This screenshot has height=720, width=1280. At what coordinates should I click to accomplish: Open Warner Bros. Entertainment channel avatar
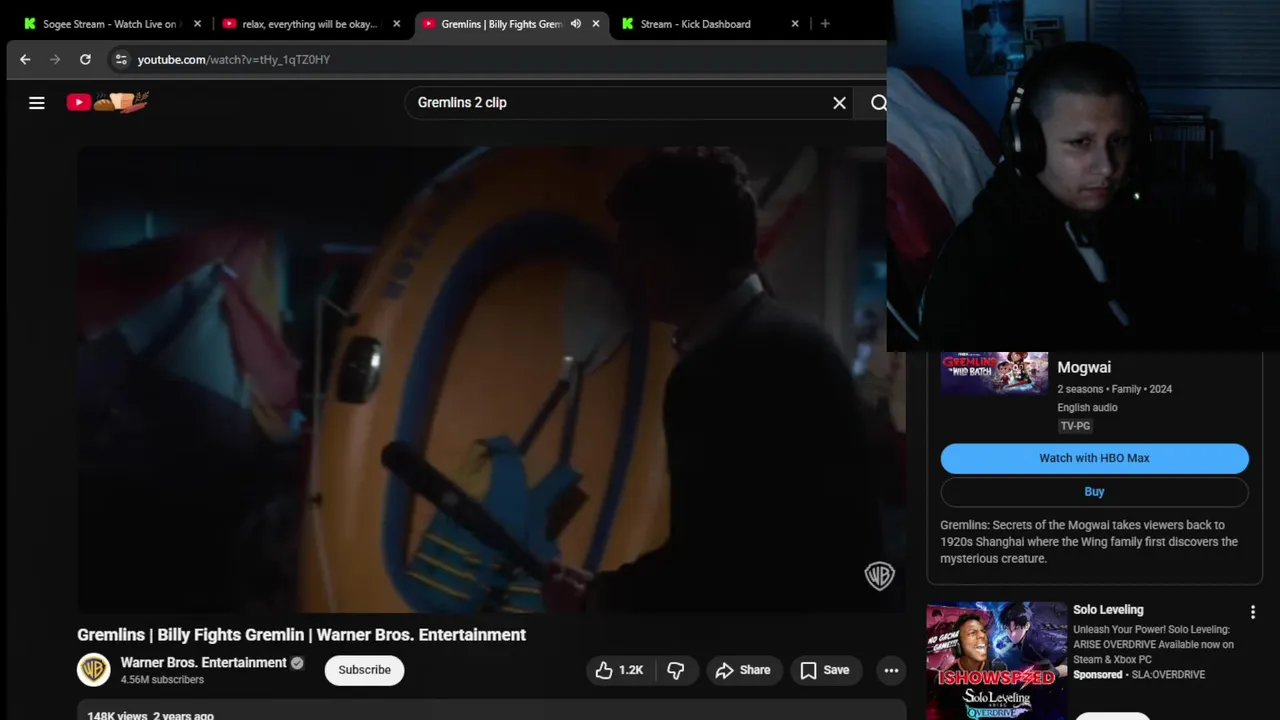pyautogui.click(x=94, y=670)
